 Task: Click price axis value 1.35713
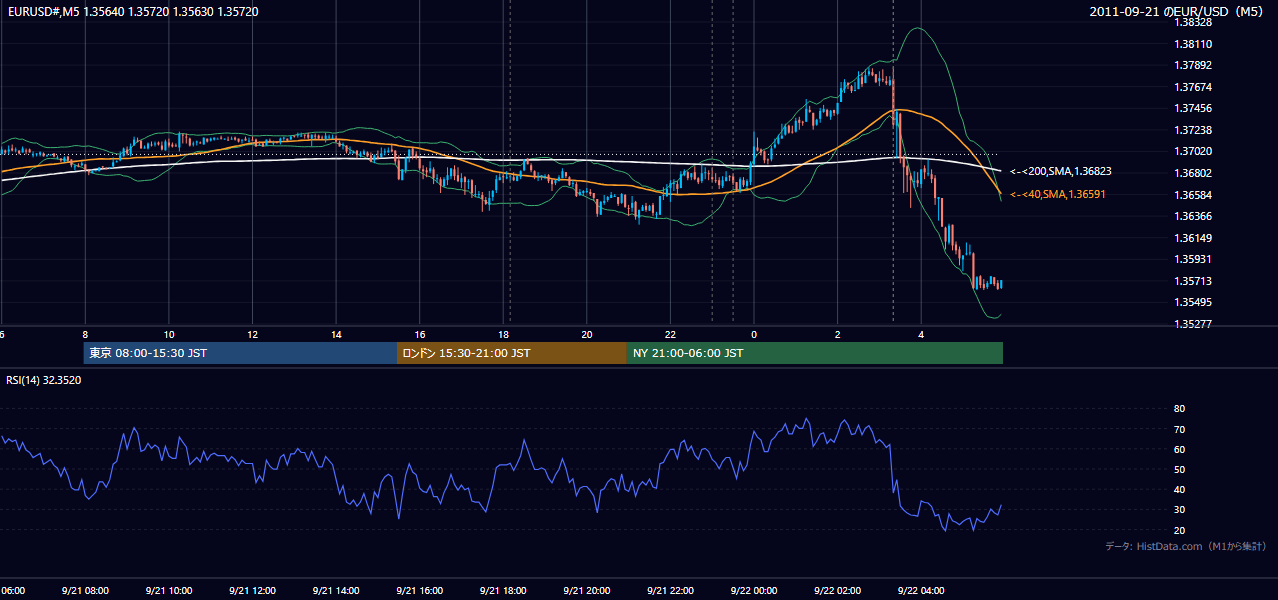tap(1193, 281)
